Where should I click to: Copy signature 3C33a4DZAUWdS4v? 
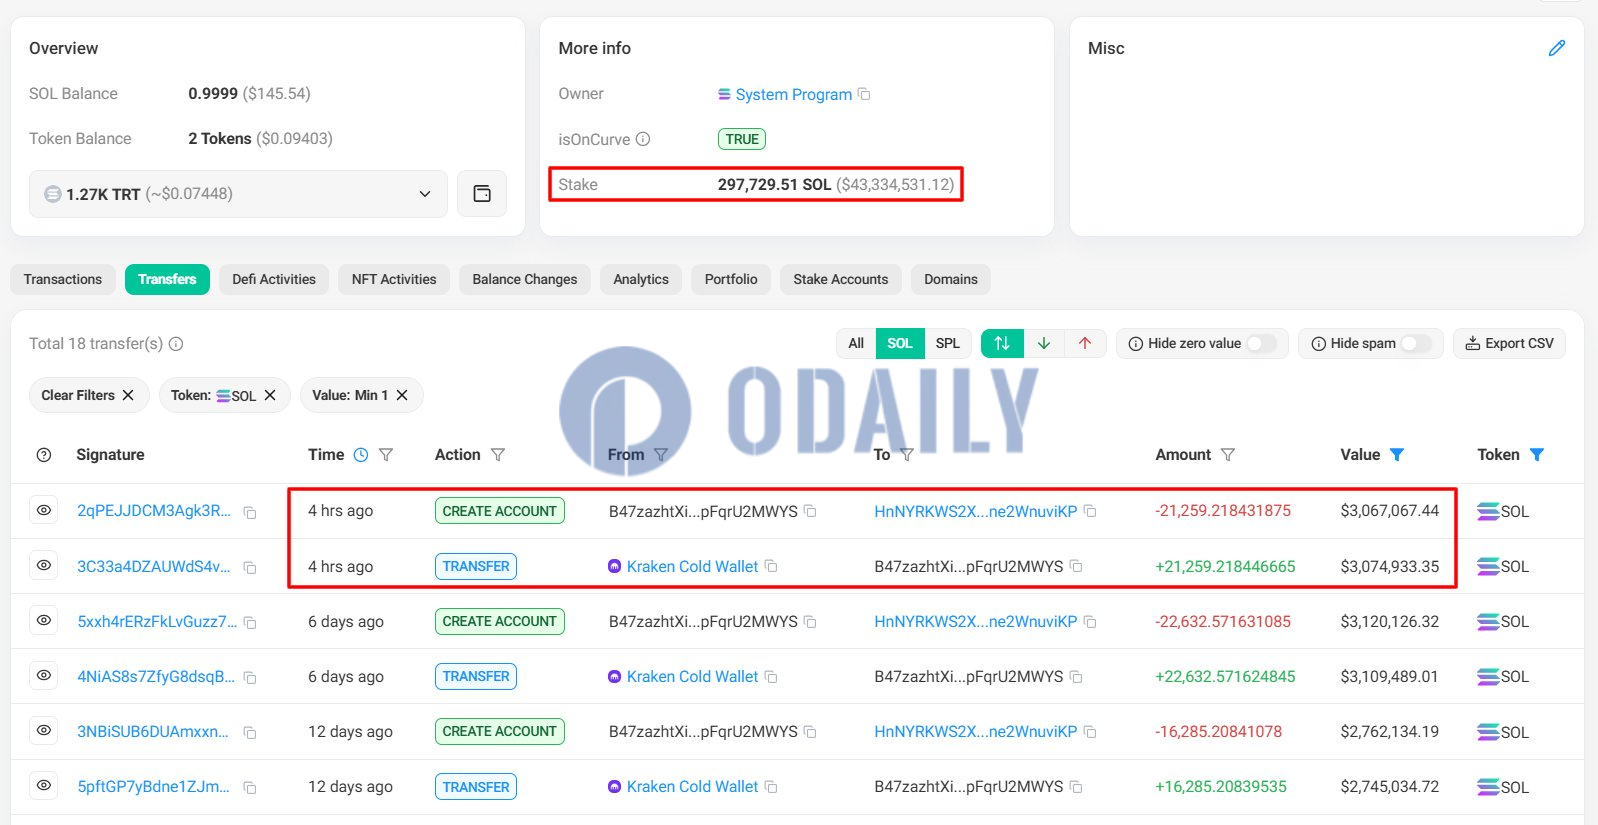pyautogui.click(x=250, y=567)
